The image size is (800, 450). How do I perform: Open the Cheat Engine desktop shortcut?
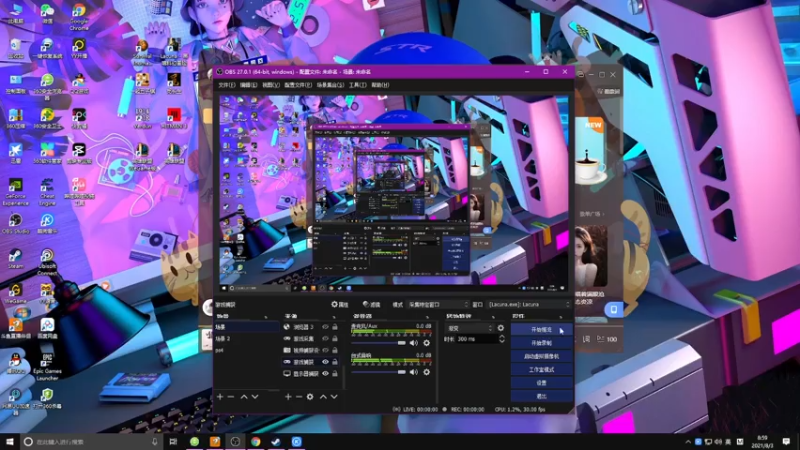[x=47, y=191]
